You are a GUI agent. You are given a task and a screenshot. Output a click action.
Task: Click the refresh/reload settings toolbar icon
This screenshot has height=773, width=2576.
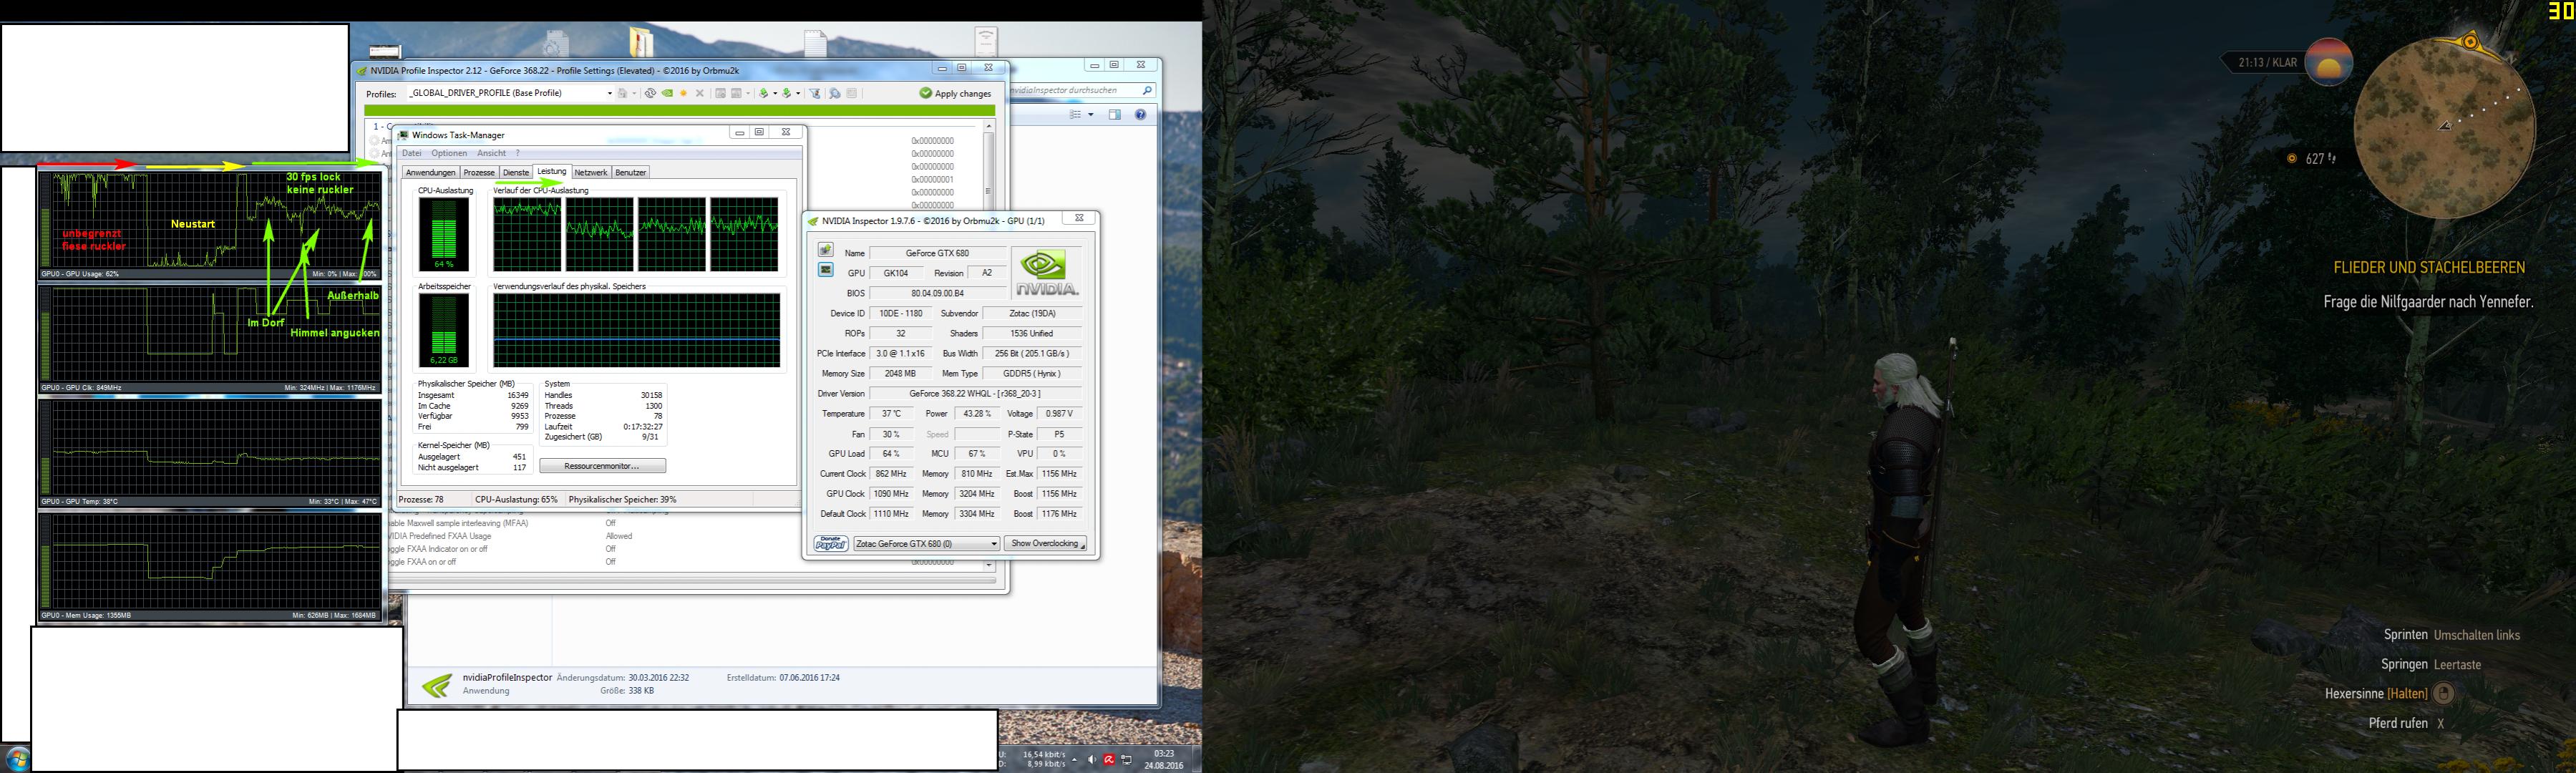click(650, 93)
